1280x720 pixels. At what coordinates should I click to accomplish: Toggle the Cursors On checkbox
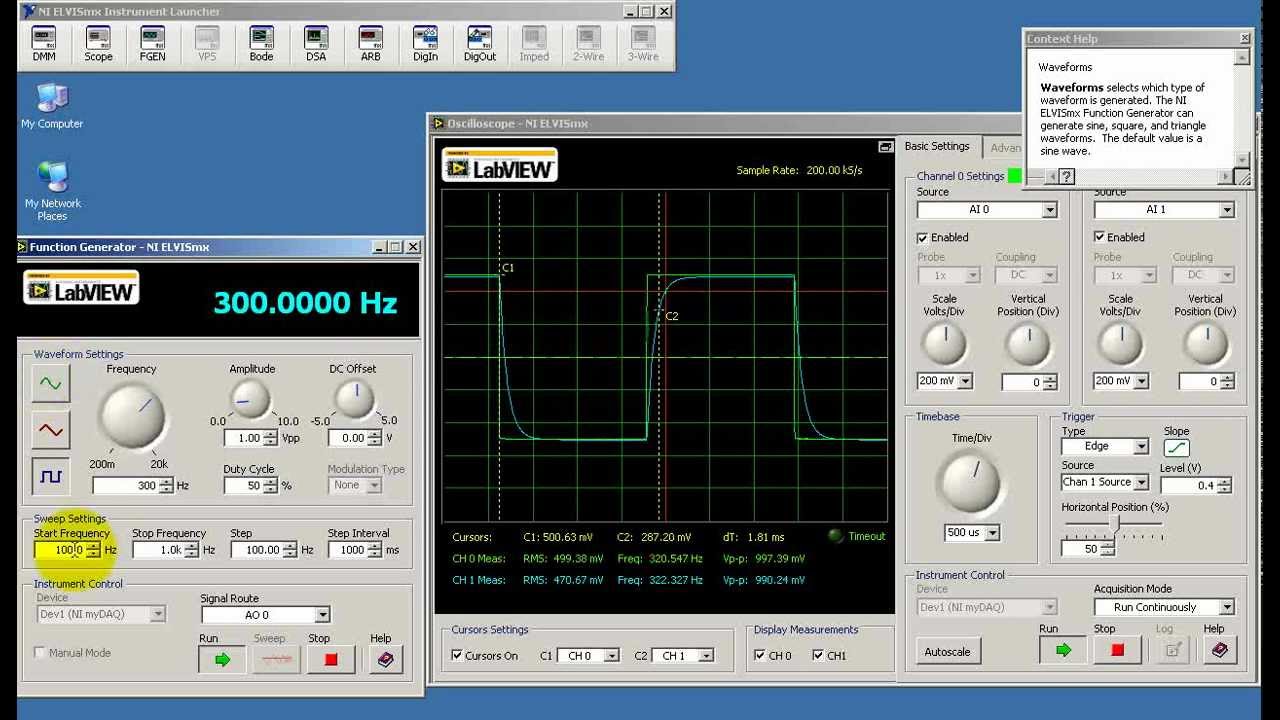[x=457, y=656]
